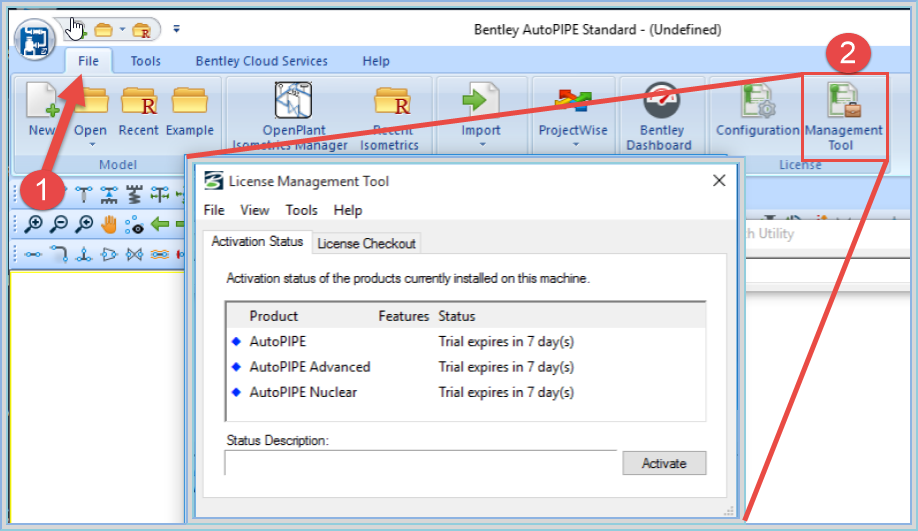Screen dimensions: 918x531
Task: Click the Activate button
Action: 664,463
